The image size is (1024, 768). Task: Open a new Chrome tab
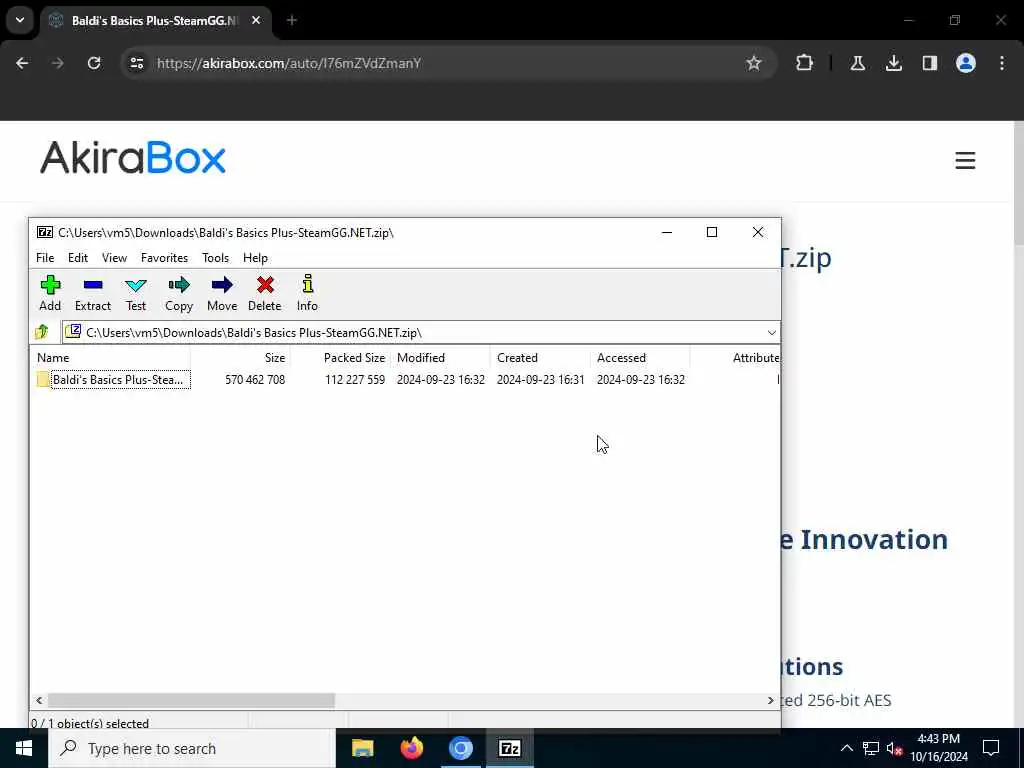point(292,21)
